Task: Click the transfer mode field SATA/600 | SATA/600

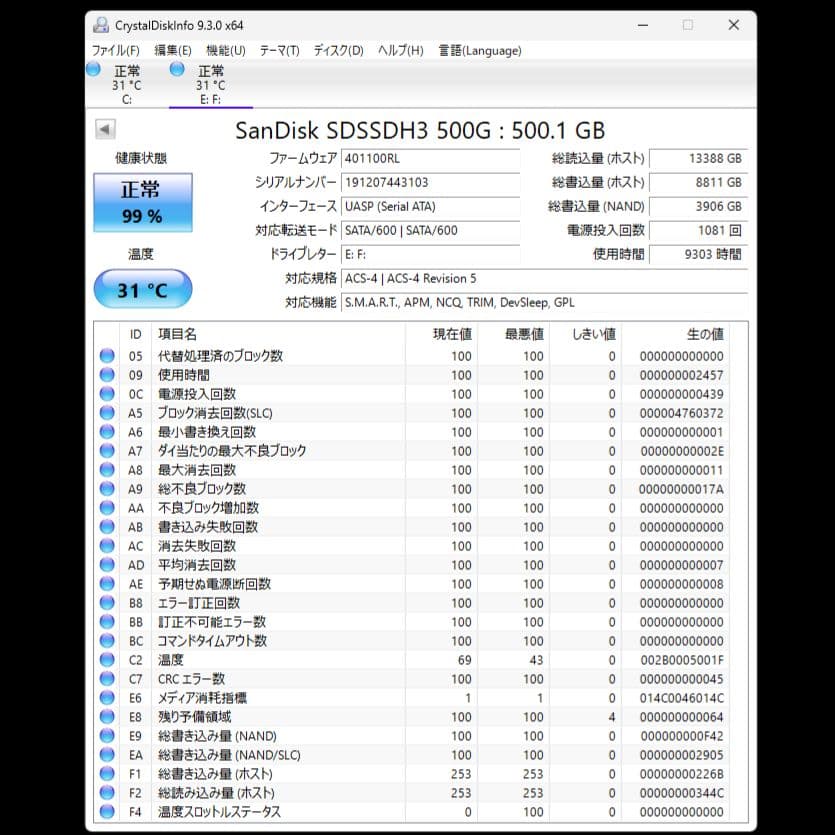Action: (x=430, y=231)
